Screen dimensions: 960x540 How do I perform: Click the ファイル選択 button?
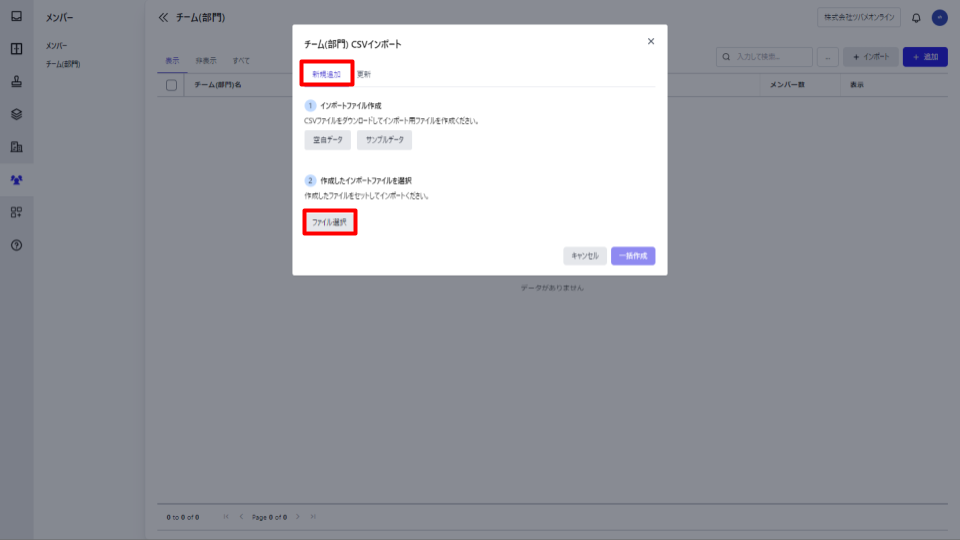point(329,222)
